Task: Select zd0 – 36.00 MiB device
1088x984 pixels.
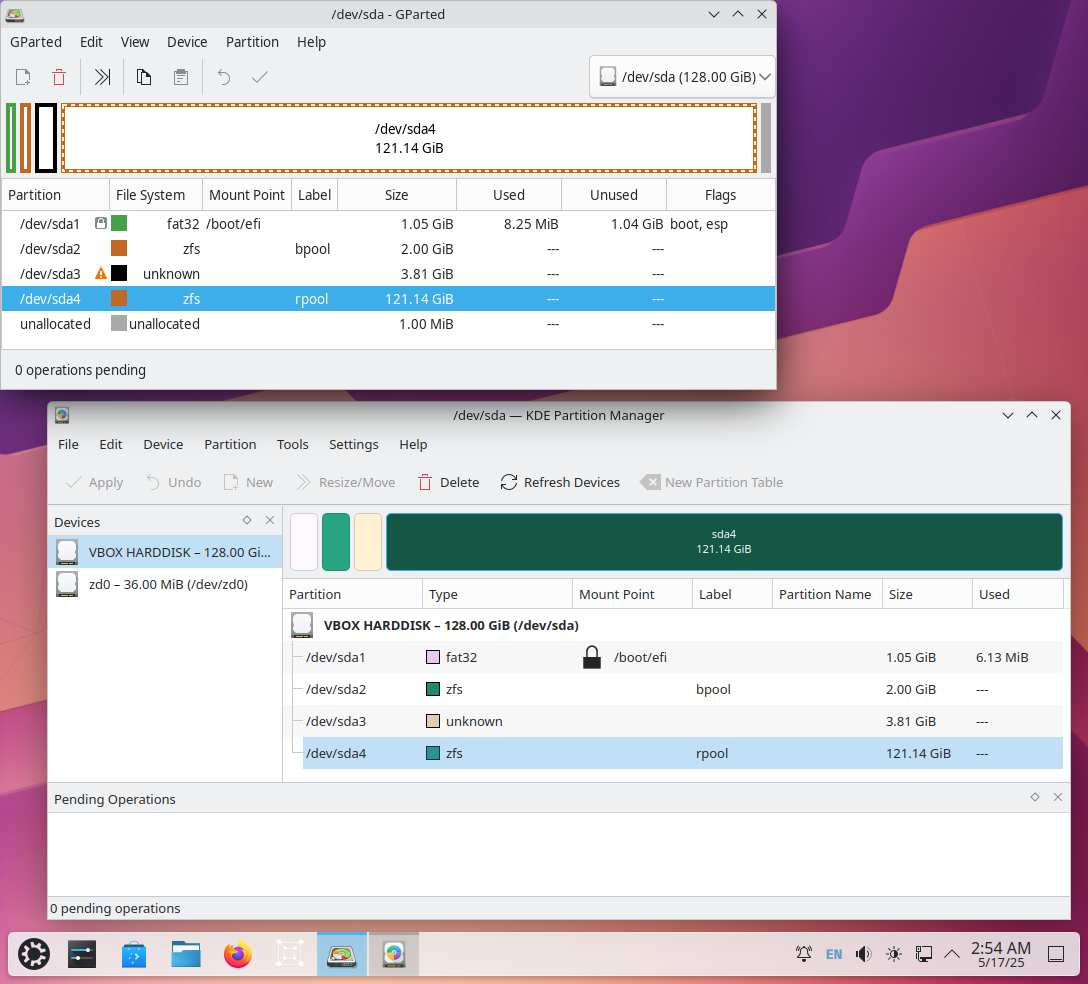Action: coord(165,584)
